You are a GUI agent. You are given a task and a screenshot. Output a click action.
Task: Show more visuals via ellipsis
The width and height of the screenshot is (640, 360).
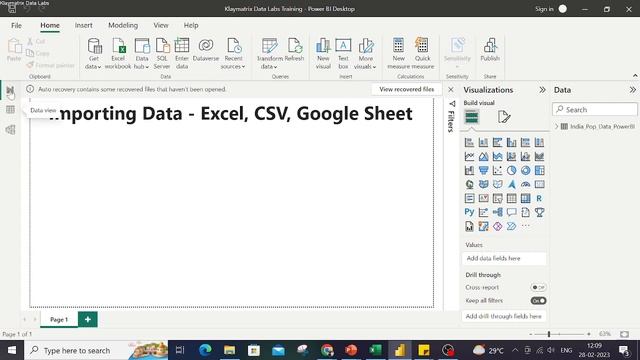pos(525,226)
